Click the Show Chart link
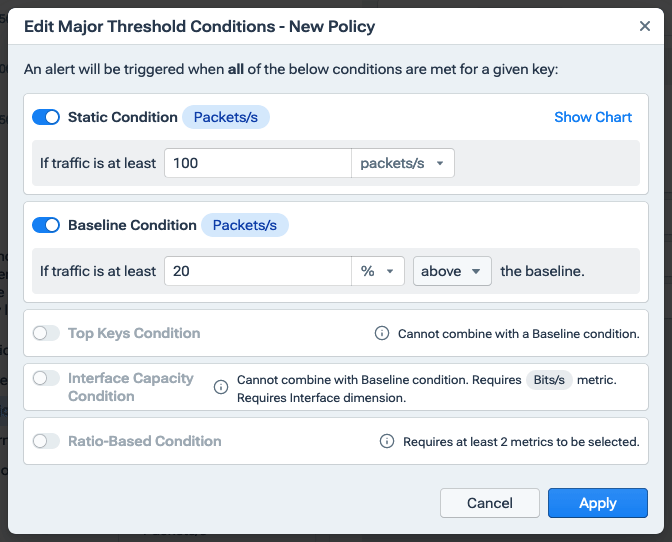Image resolution: width=672 pixels, height=542 pixels. point(593,117)
